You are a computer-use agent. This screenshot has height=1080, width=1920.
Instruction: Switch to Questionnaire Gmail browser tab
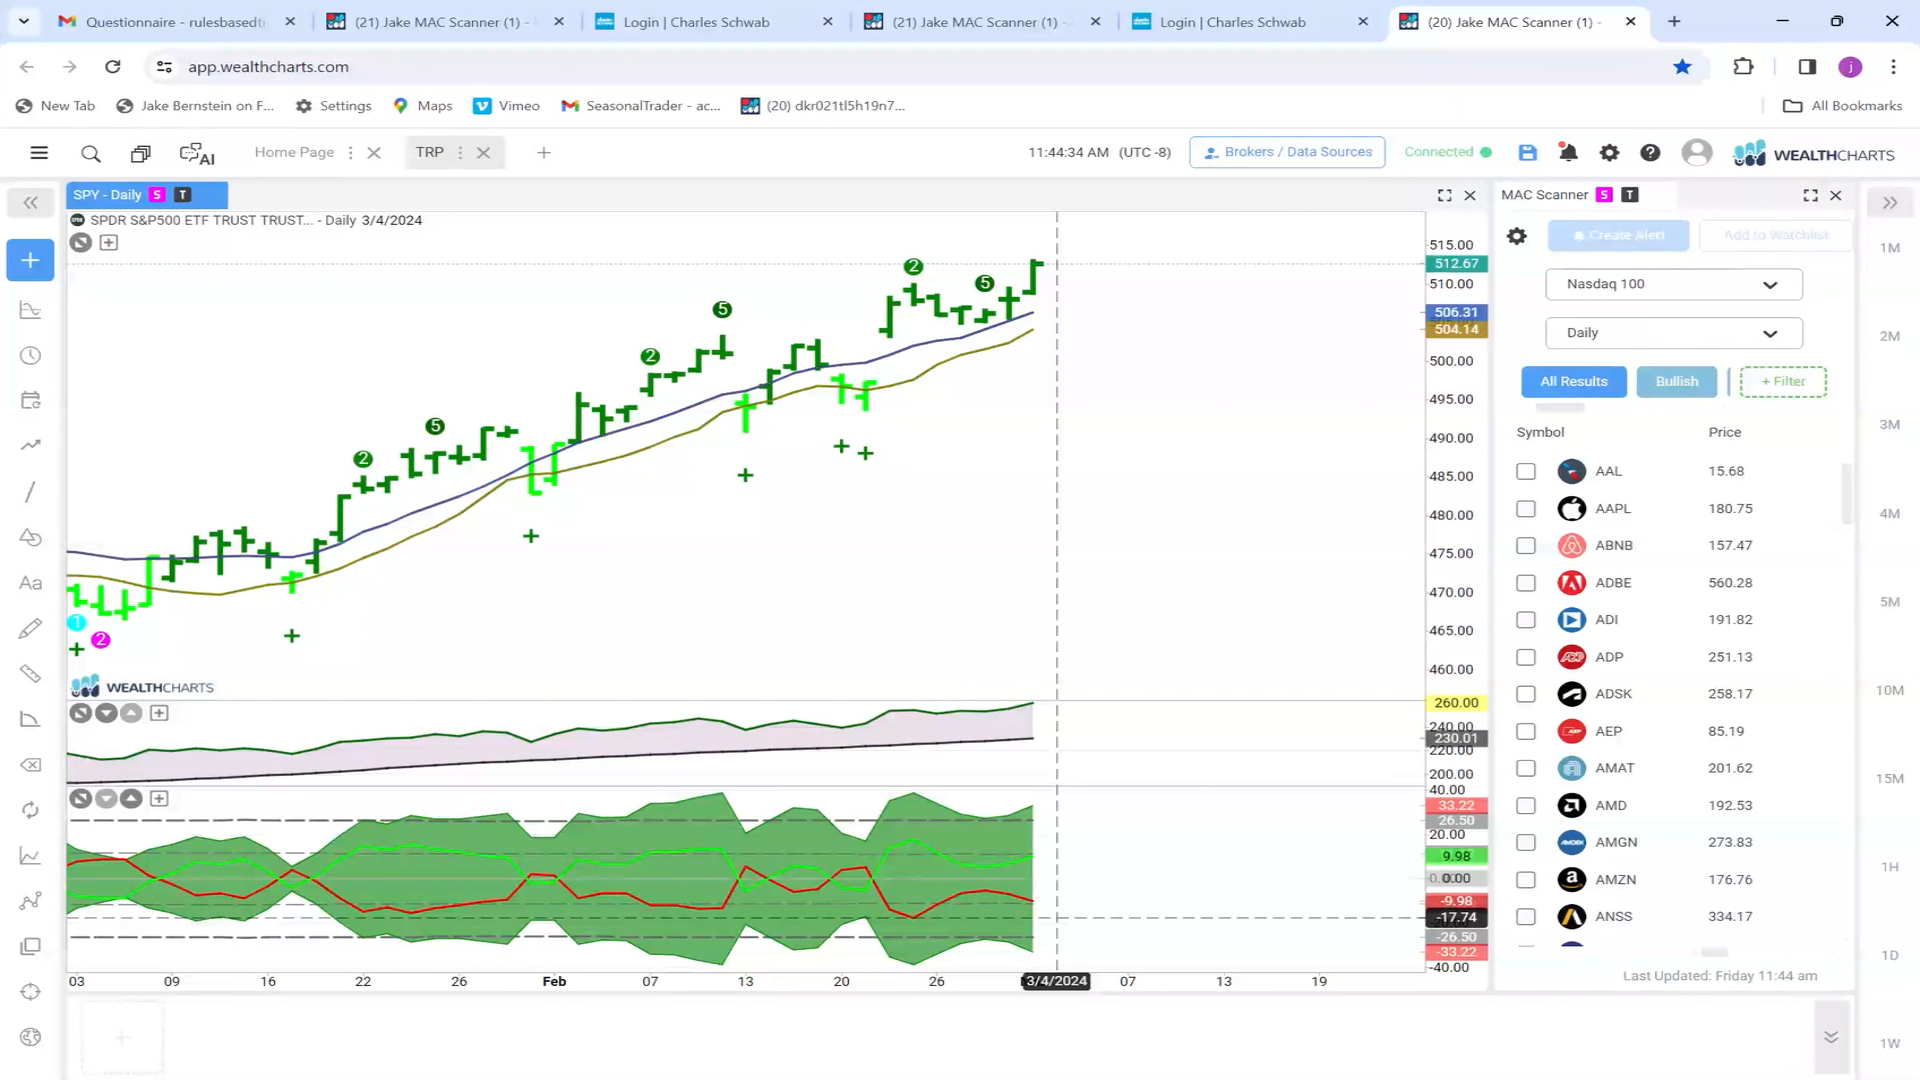[175, 21]
